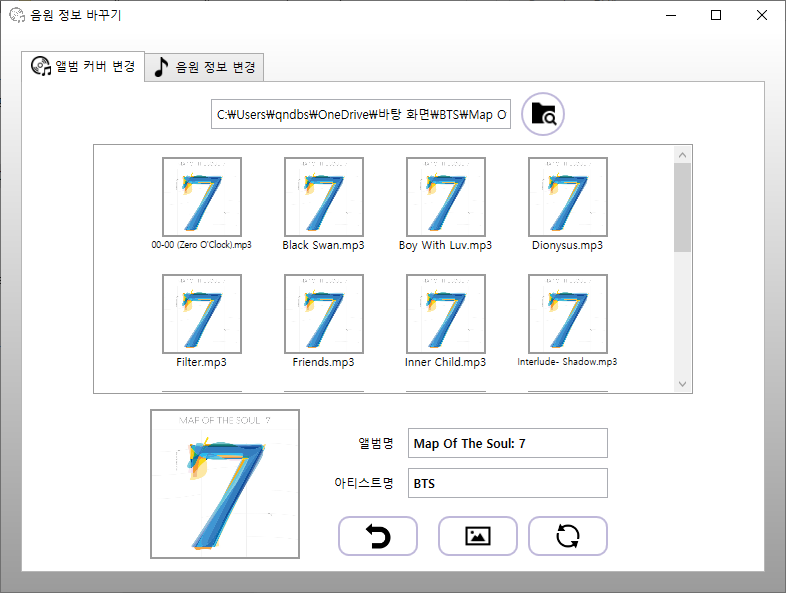Click the large album cover preview image
This screenshot has height=593, width=786.
[x=225, y=484]
